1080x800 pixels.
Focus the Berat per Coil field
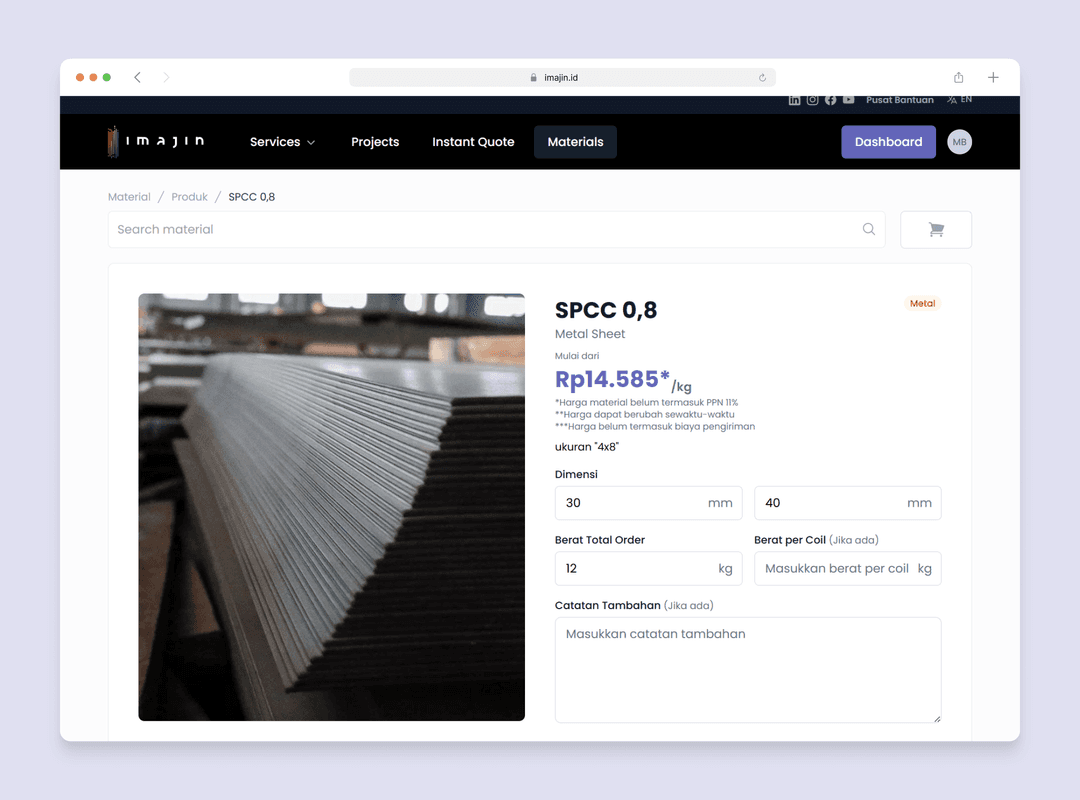837,568
